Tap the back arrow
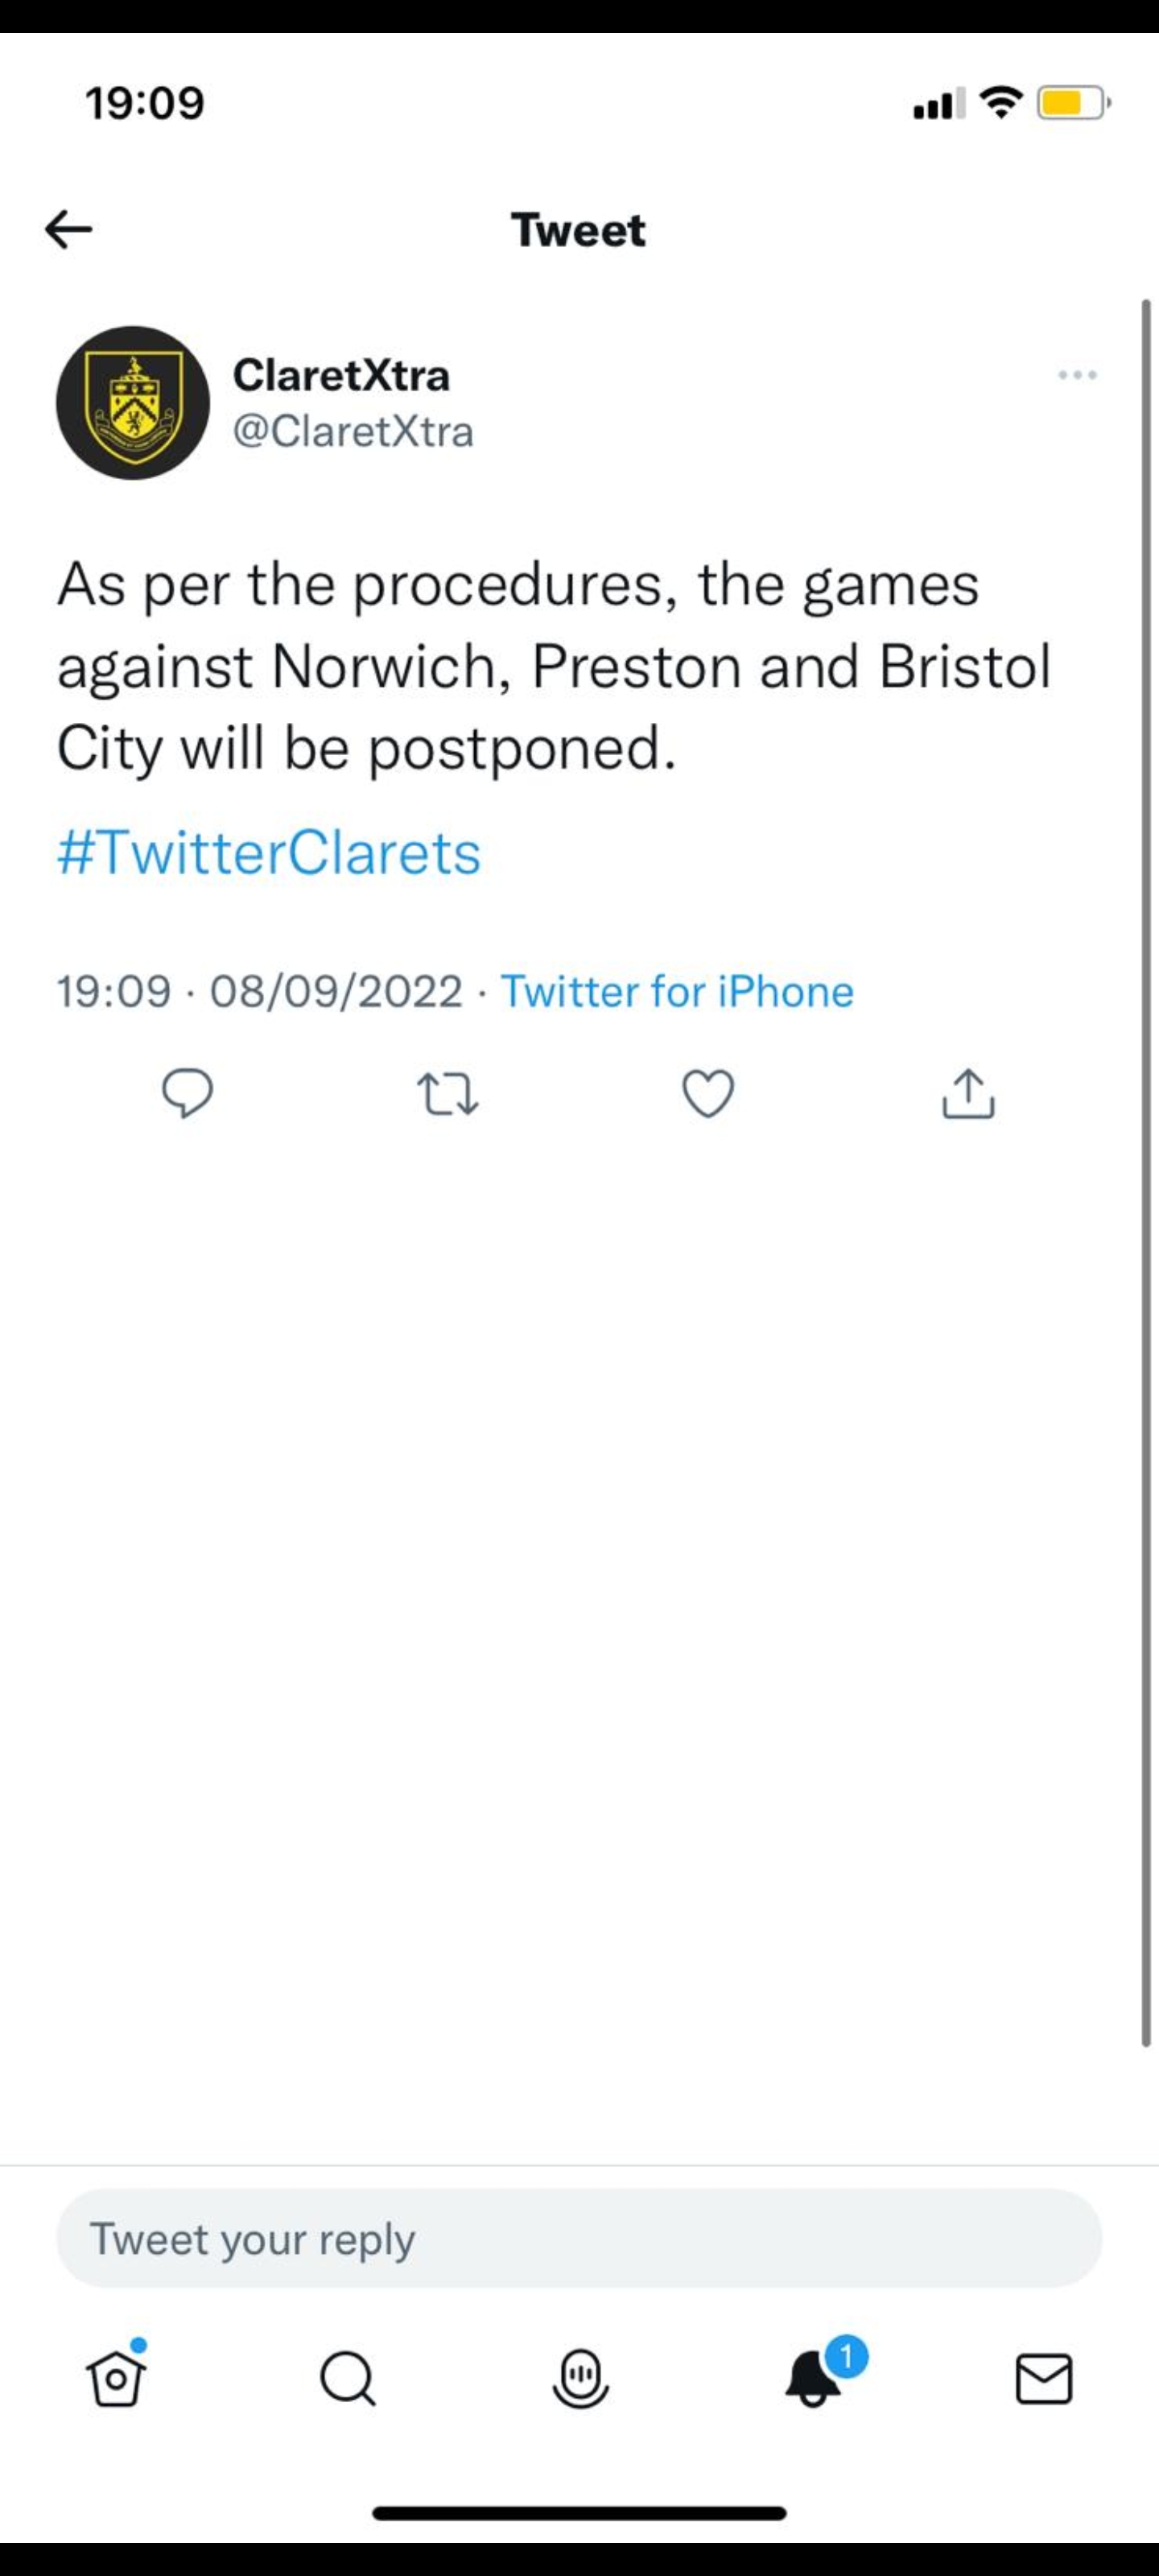1159x2576 pixels. [x=69, y=230]
